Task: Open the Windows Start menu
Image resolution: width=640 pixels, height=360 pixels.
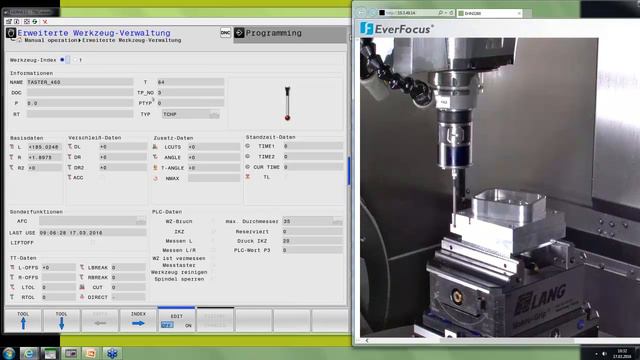Action: click(x=9, y=353)
